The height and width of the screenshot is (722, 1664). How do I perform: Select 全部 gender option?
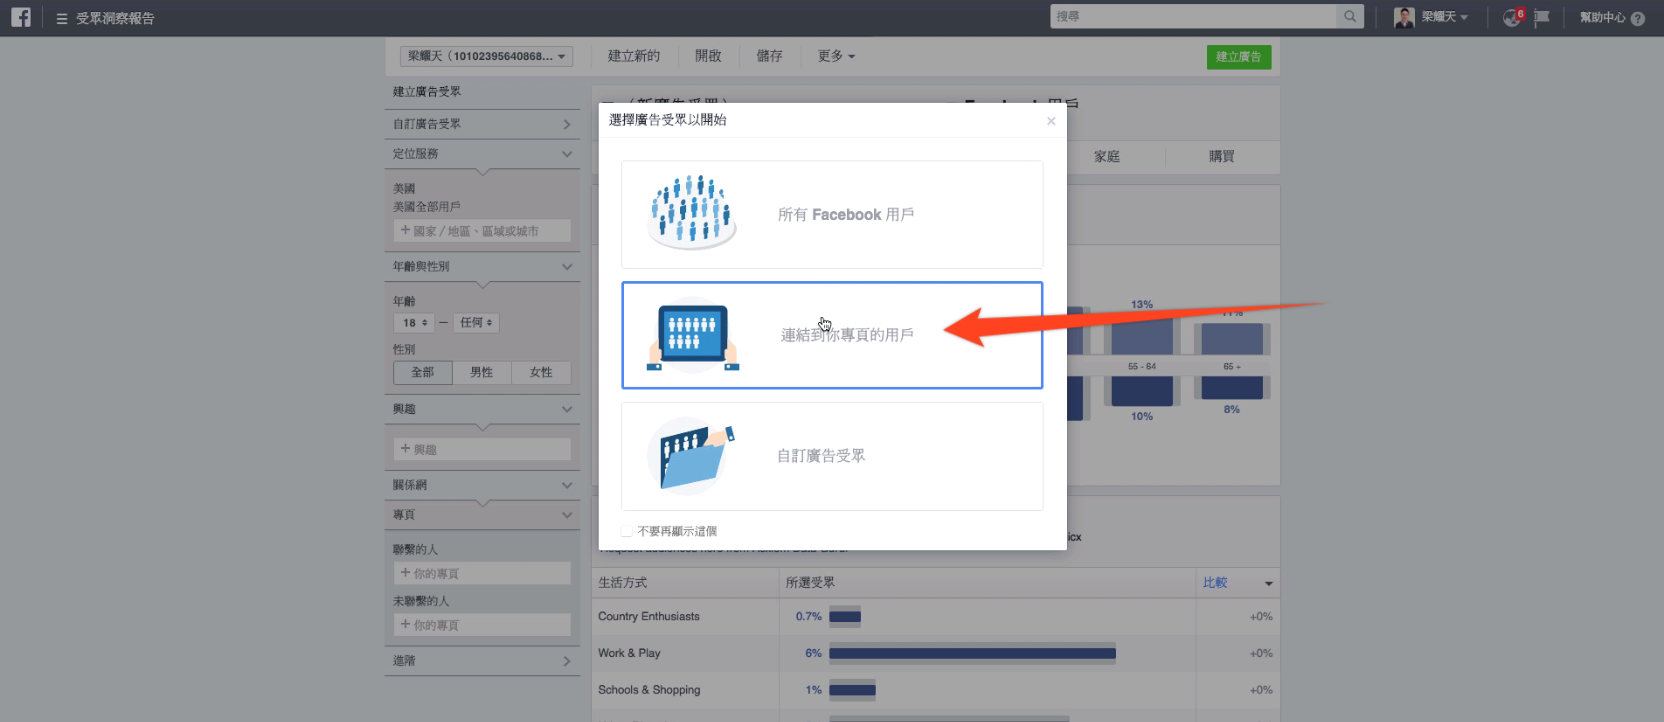click(423, 372)
